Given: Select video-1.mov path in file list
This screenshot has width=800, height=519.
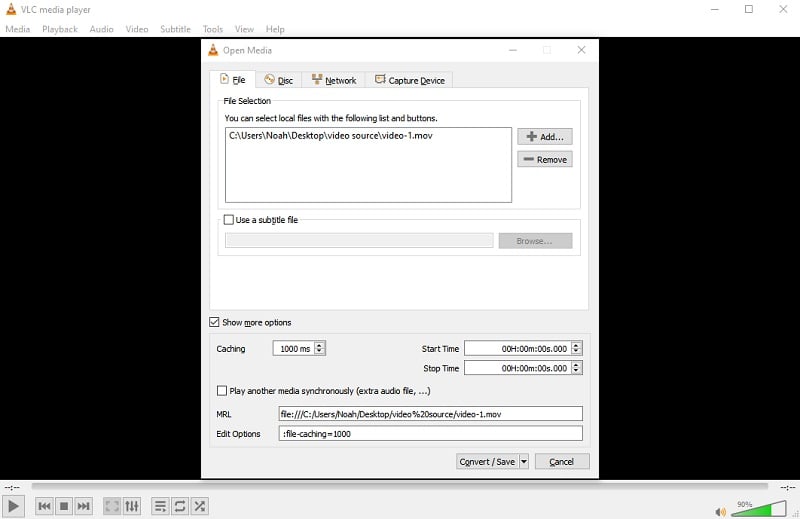Looking at the screenshot, I should [331, 136].
